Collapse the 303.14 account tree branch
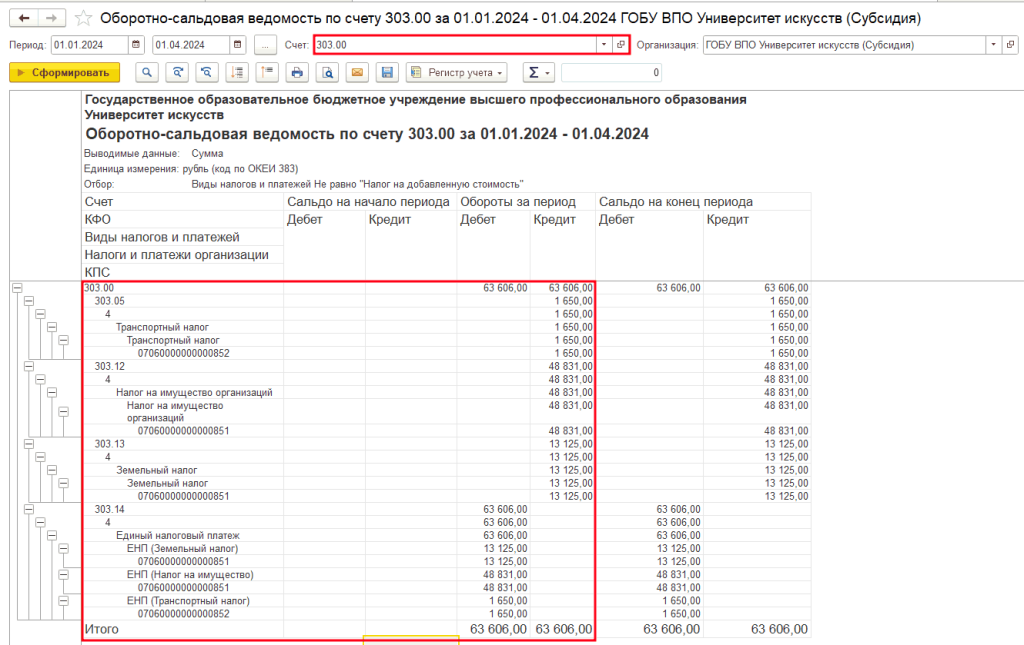This screenshot has width=1024, height=645. coord(27,509)
